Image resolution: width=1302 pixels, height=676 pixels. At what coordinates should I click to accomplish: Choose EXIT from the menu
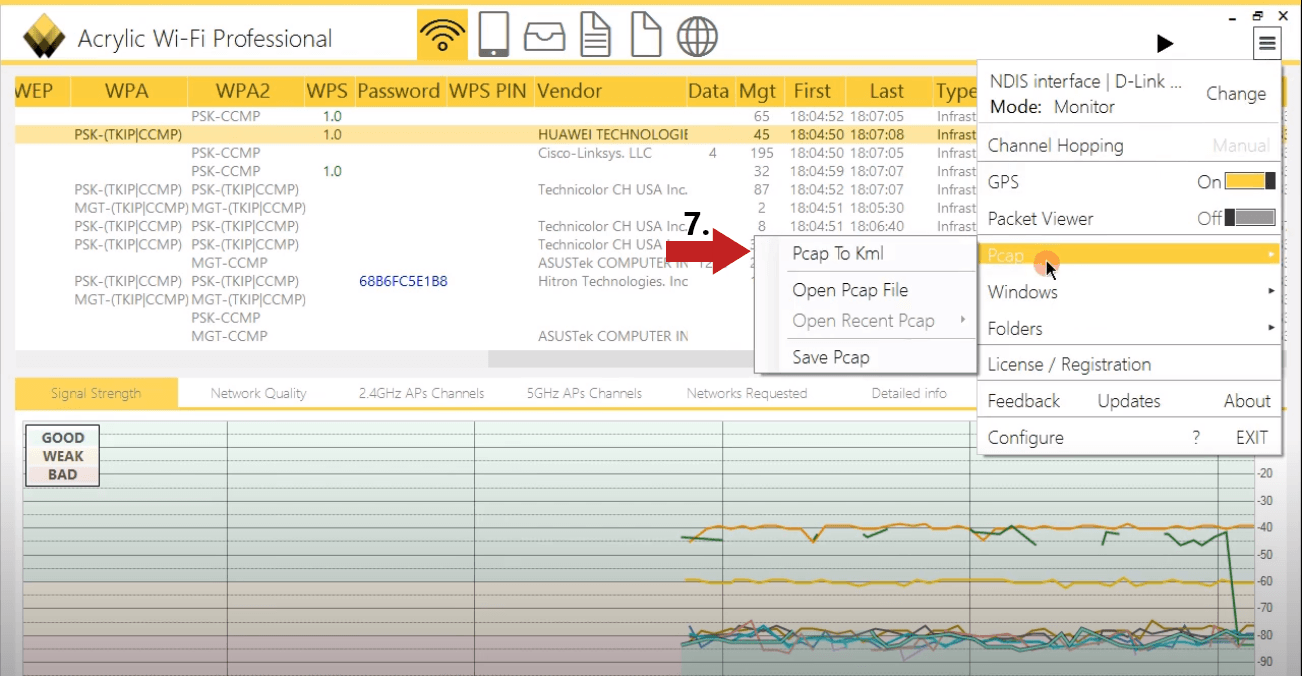[x=1251, y=437]
